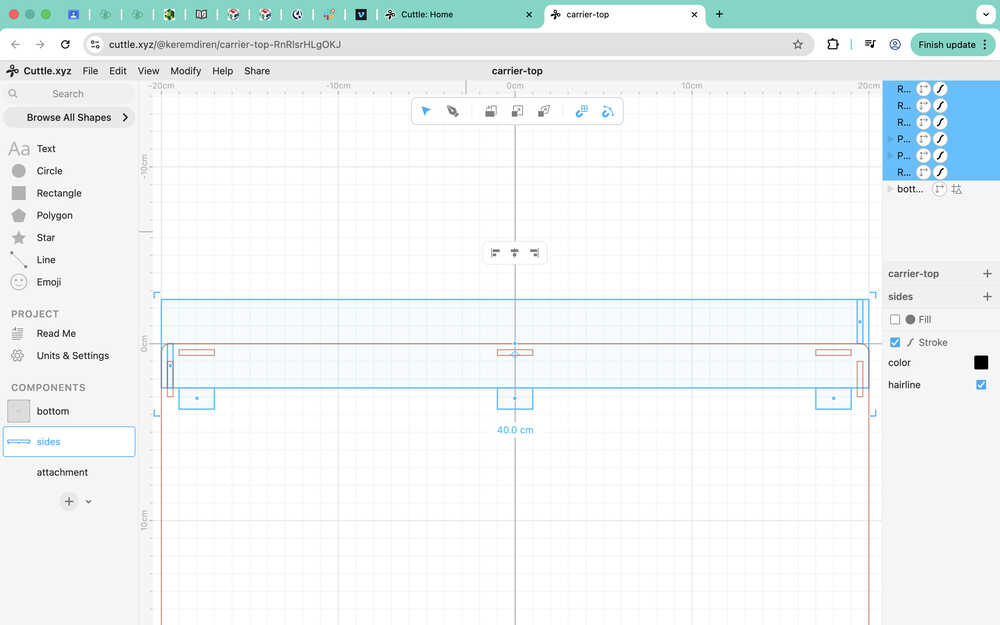Open the Share menu
Image resolution: width=1000 pixels, height=625 pixels.
coord(257,71)
